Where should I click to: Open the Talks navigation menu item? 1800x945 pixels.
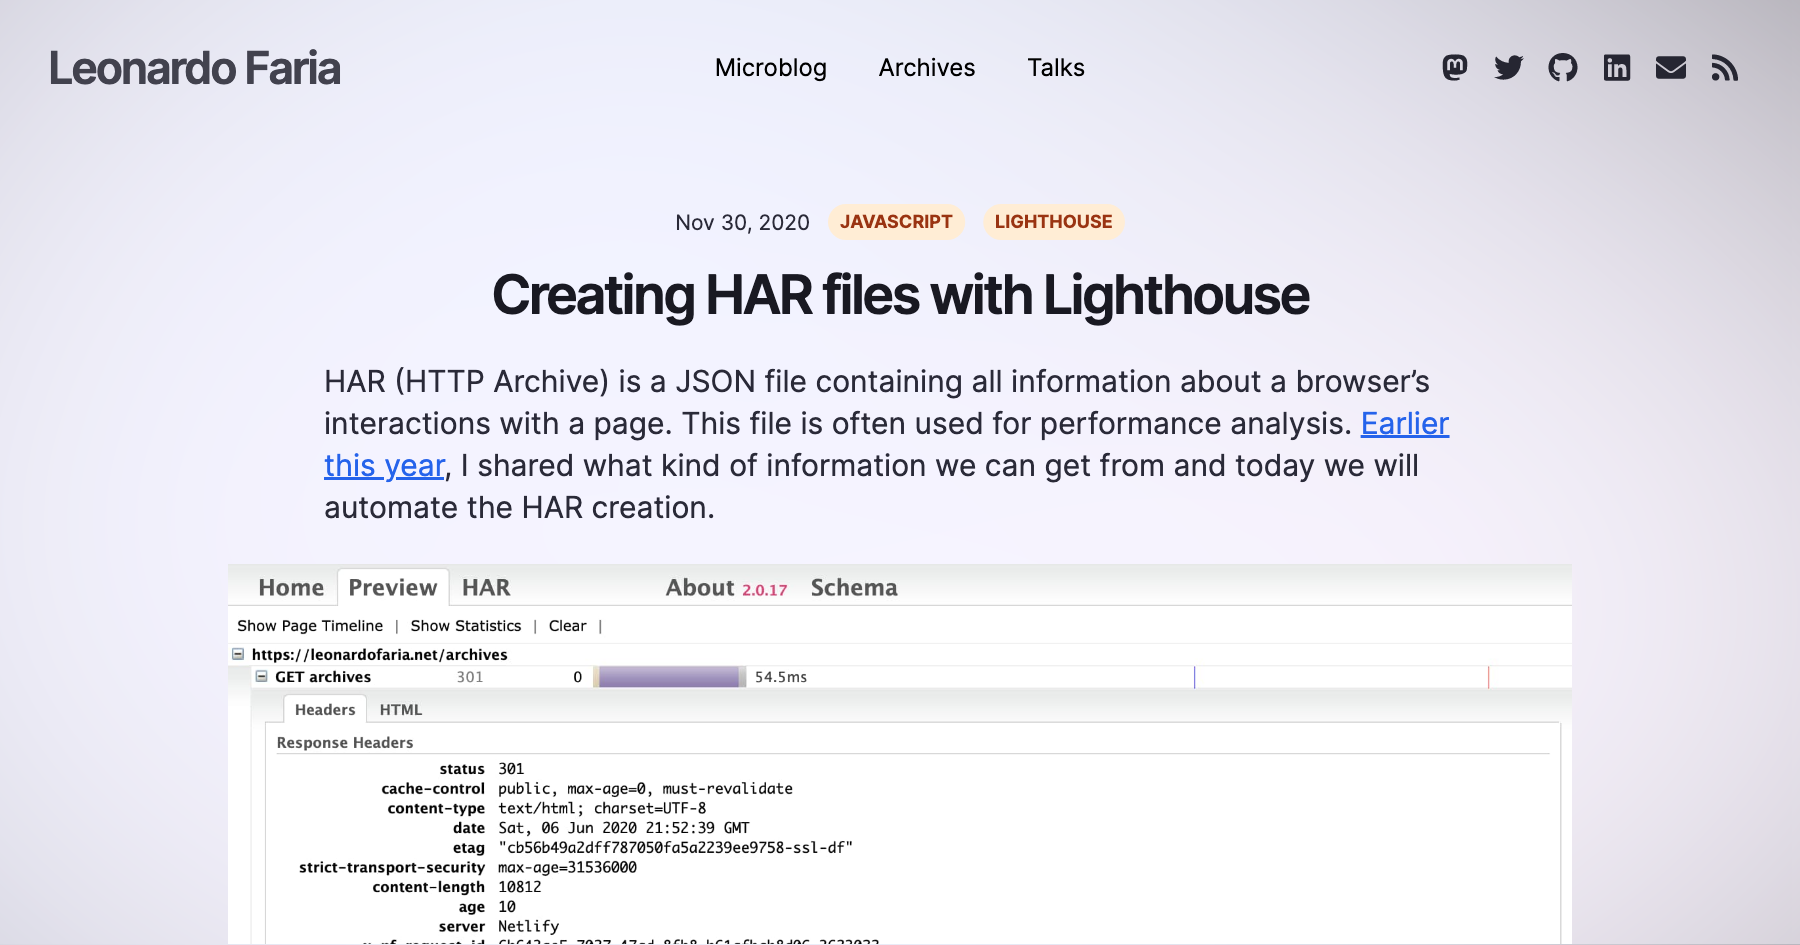[x=1055, y=68]
